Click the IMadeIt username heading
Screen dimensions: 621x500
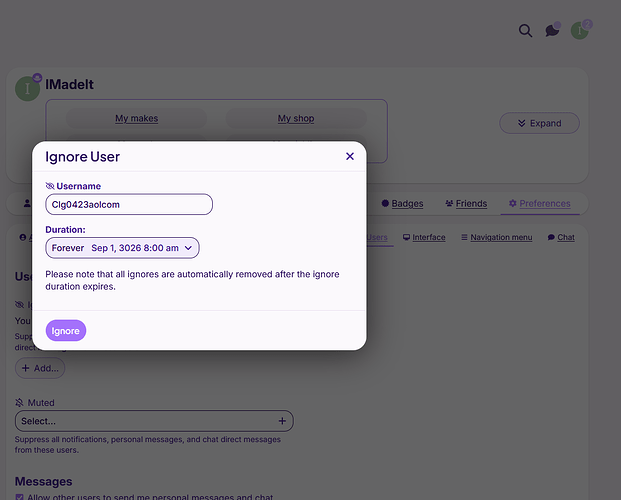[x=70, y=84]
